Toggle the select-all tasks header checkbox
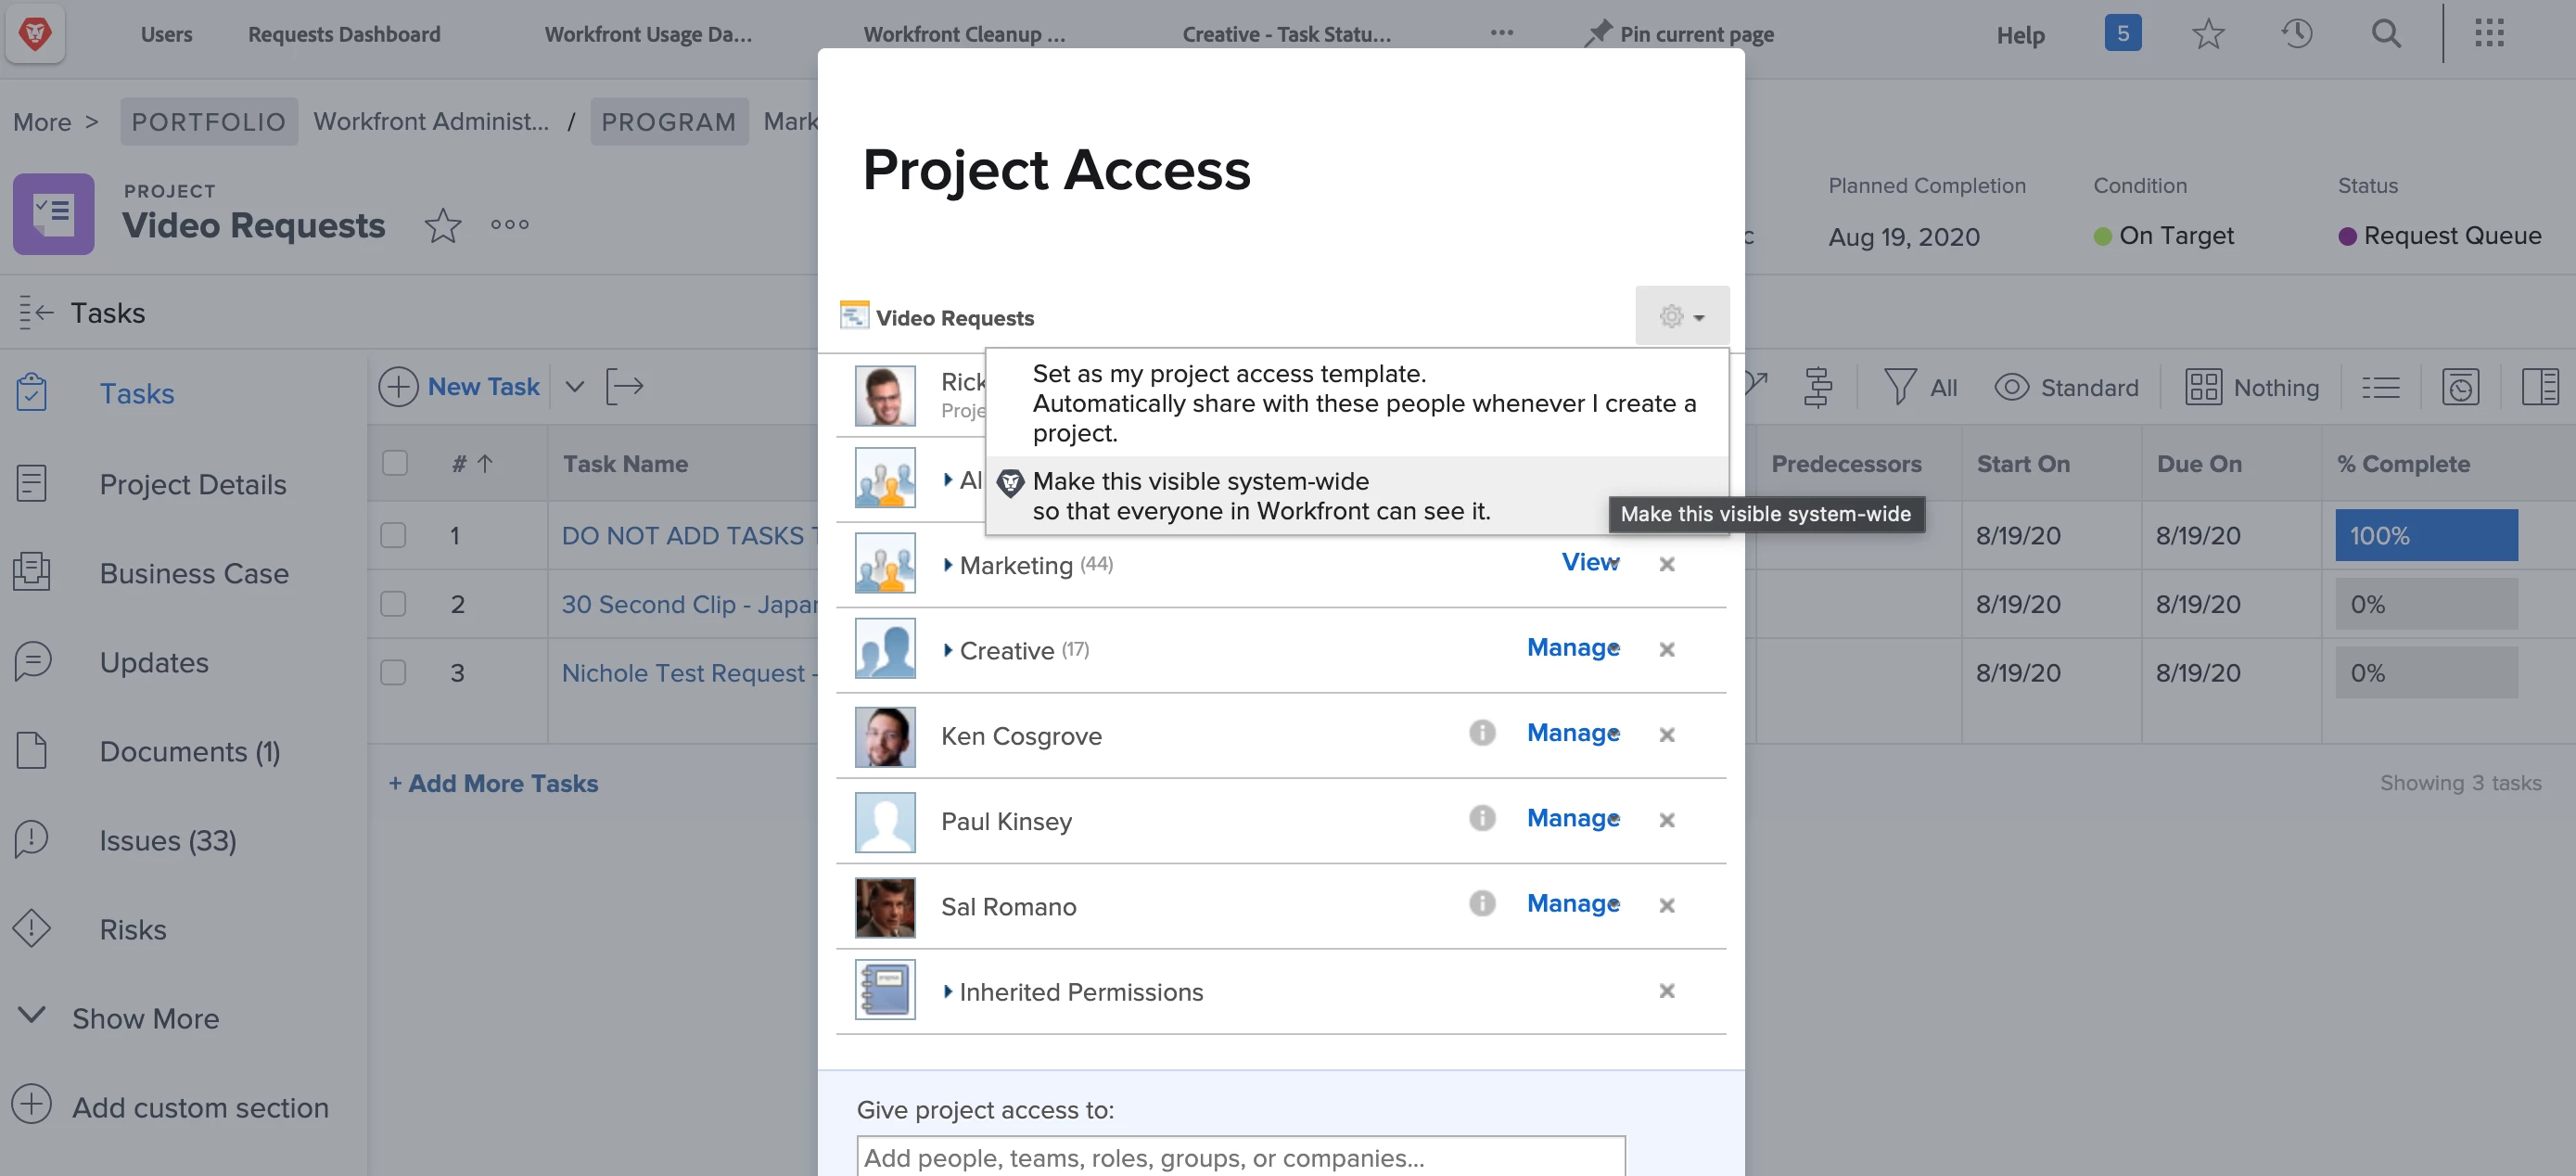 tap(395, 463)
